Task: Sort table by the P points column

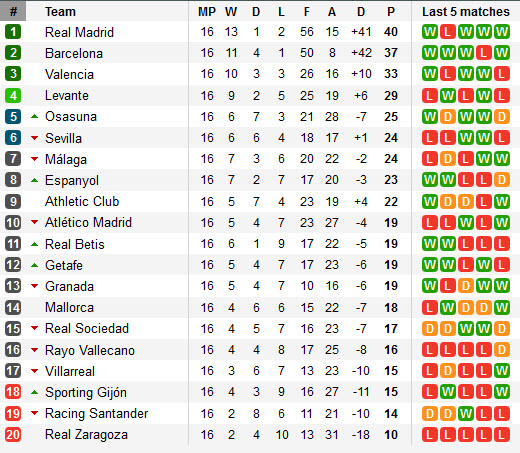Action: click(x=391, y=12)
